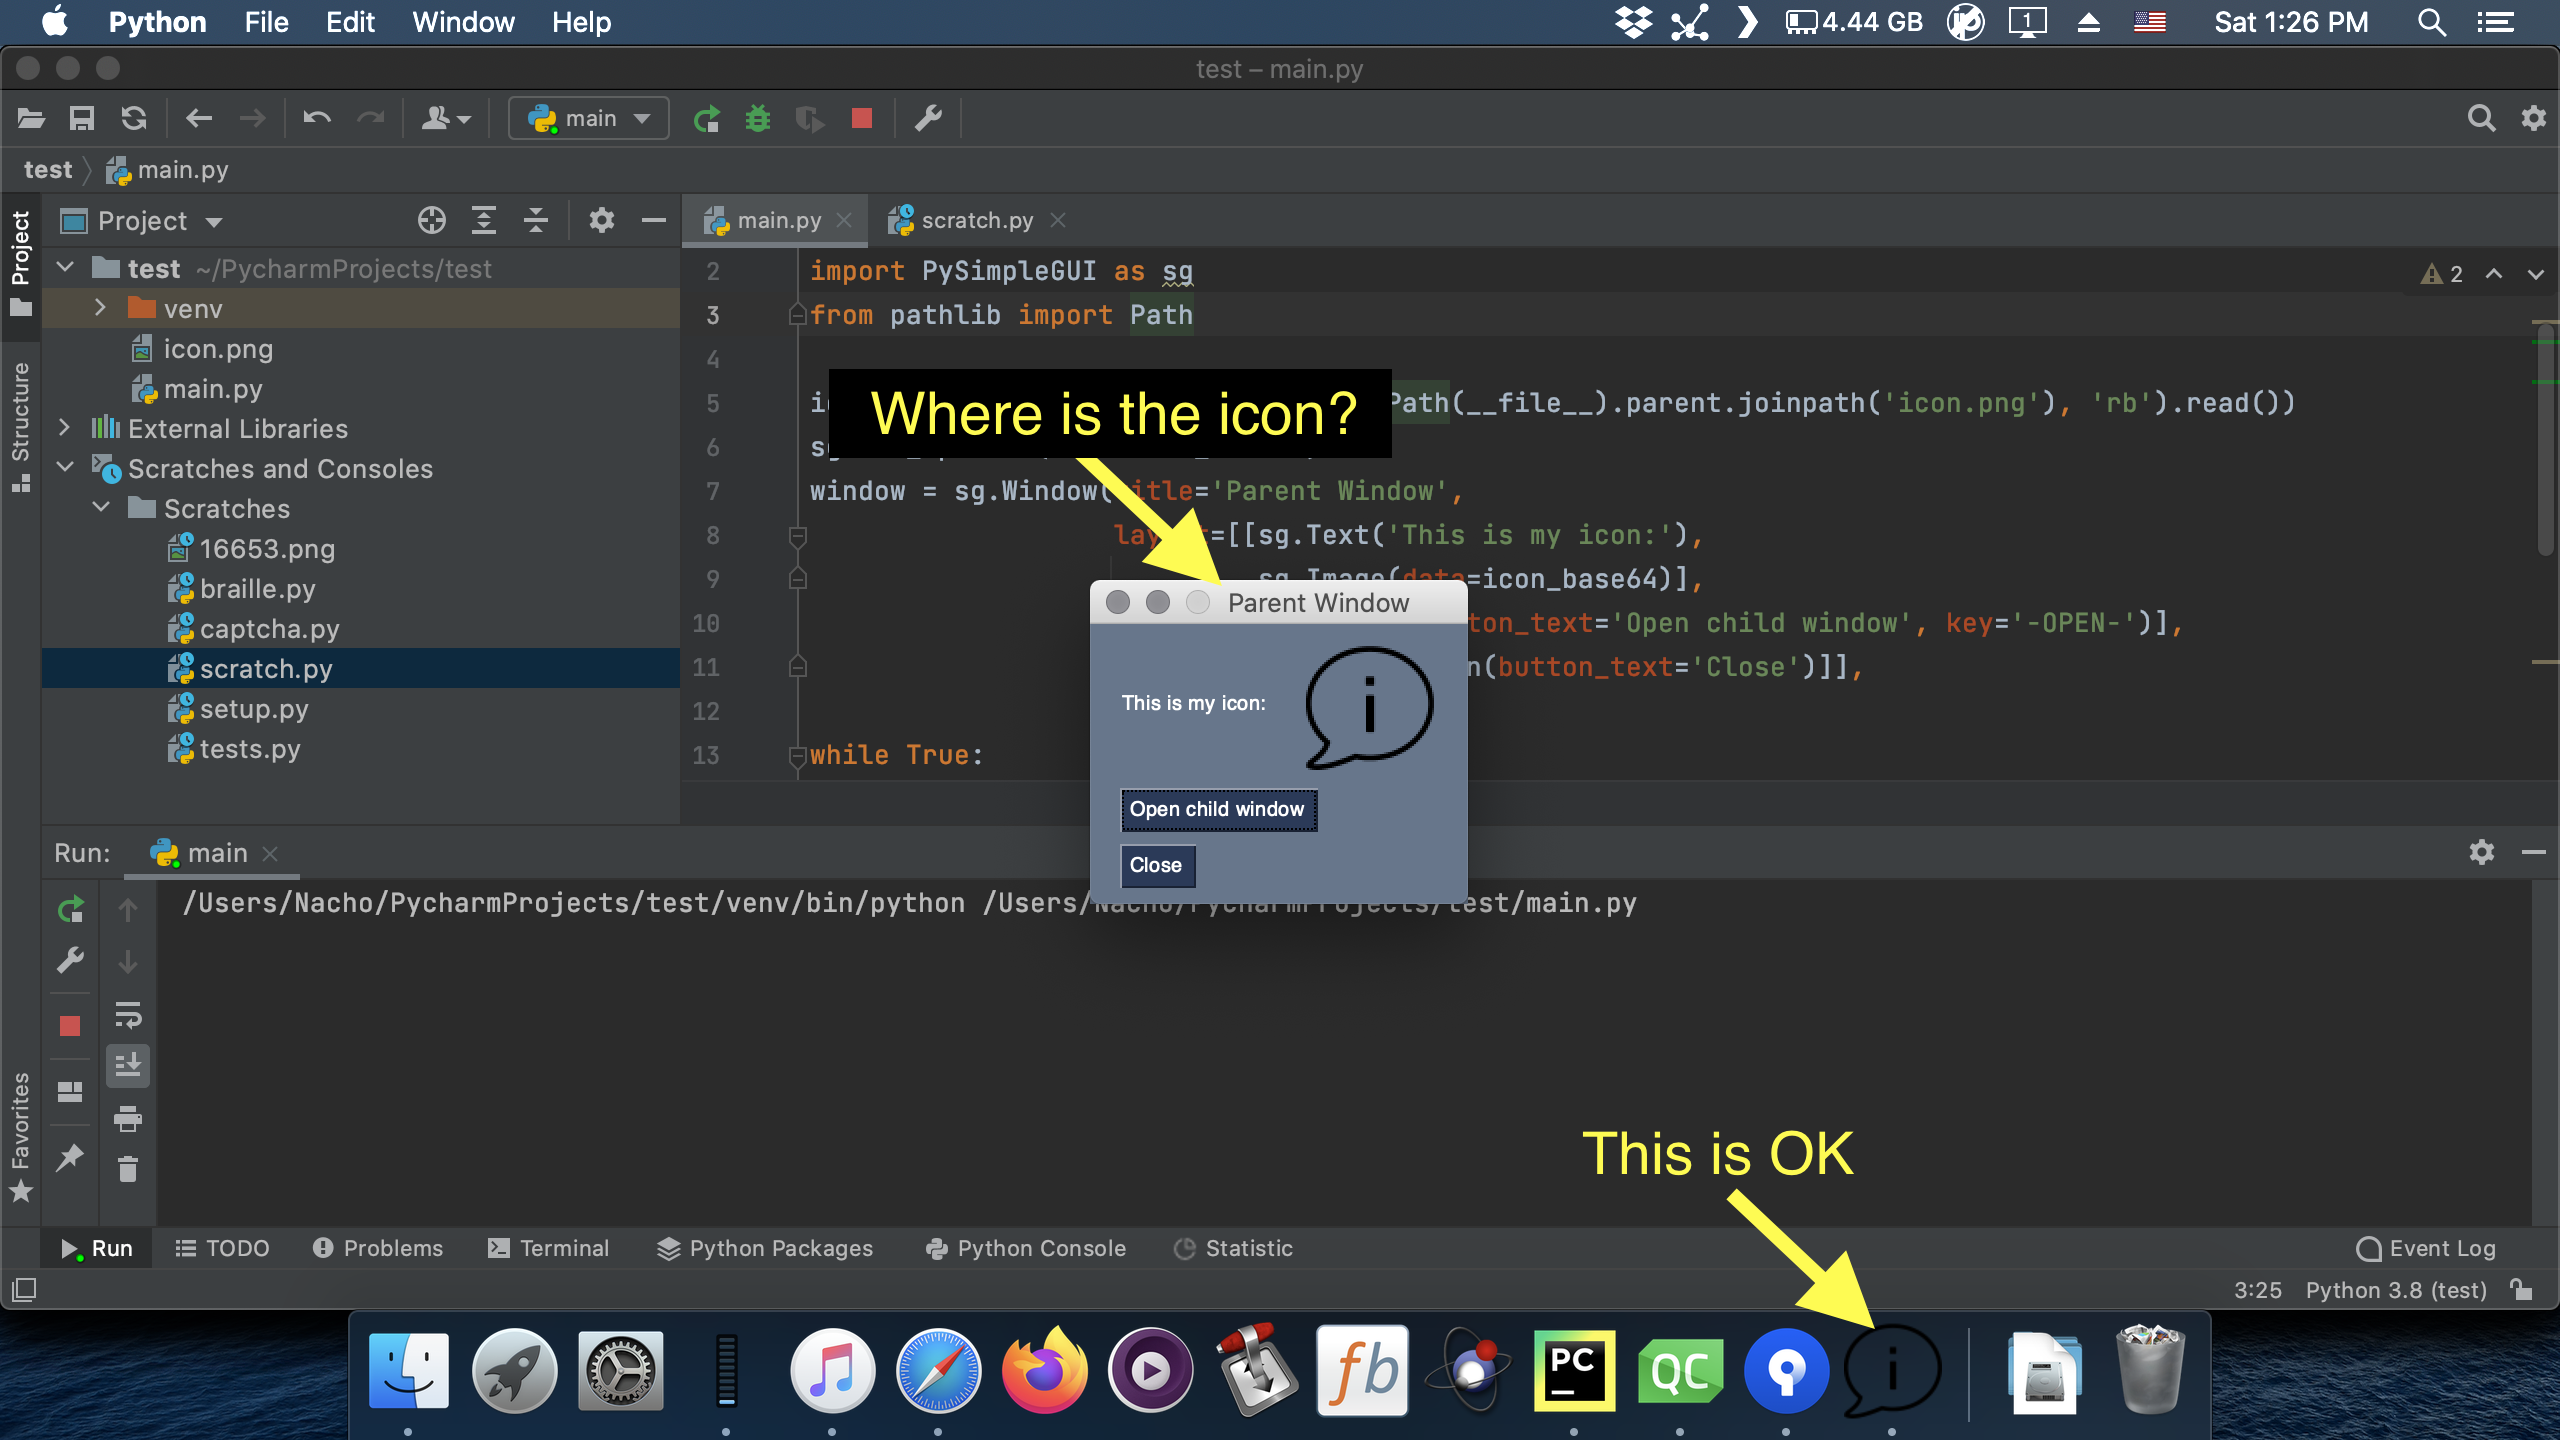Open the Window menu in menu bar

point(462,21)
